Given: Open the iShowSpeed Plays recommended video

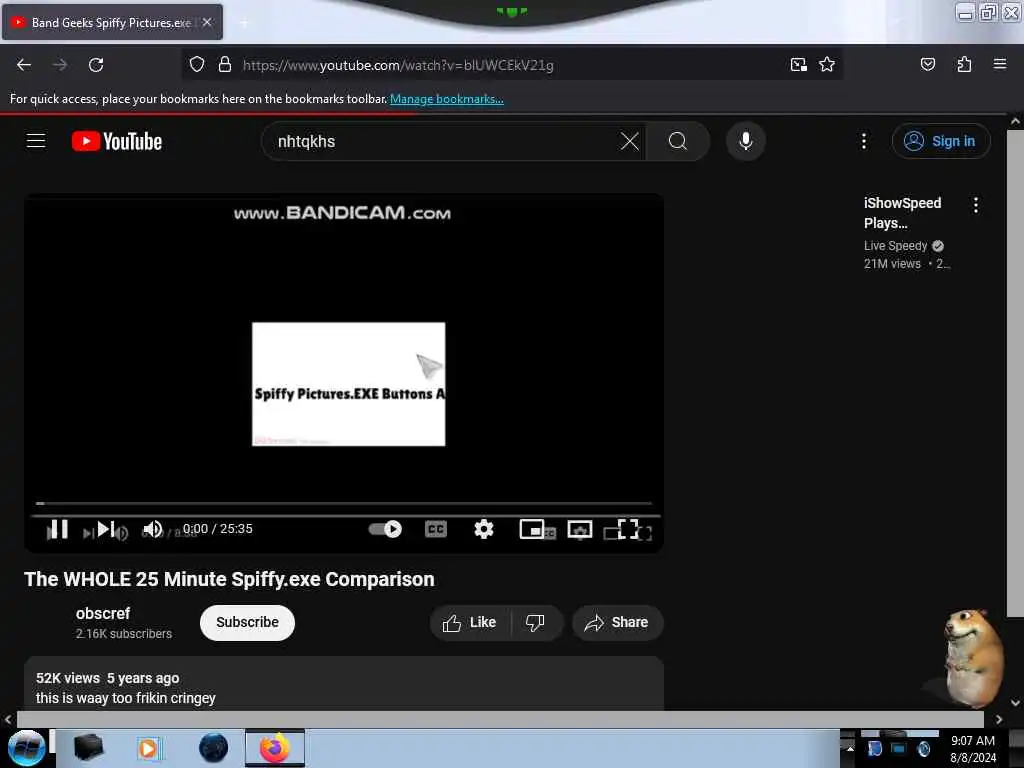Looking at the screenshot, I should (x=903, y=213).
